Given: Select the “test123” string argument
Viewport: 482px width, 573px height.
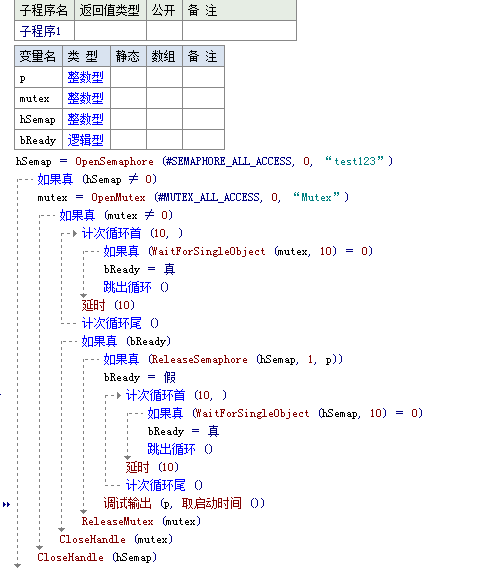Looking at the screenshot, I should (x=354, y=161).
